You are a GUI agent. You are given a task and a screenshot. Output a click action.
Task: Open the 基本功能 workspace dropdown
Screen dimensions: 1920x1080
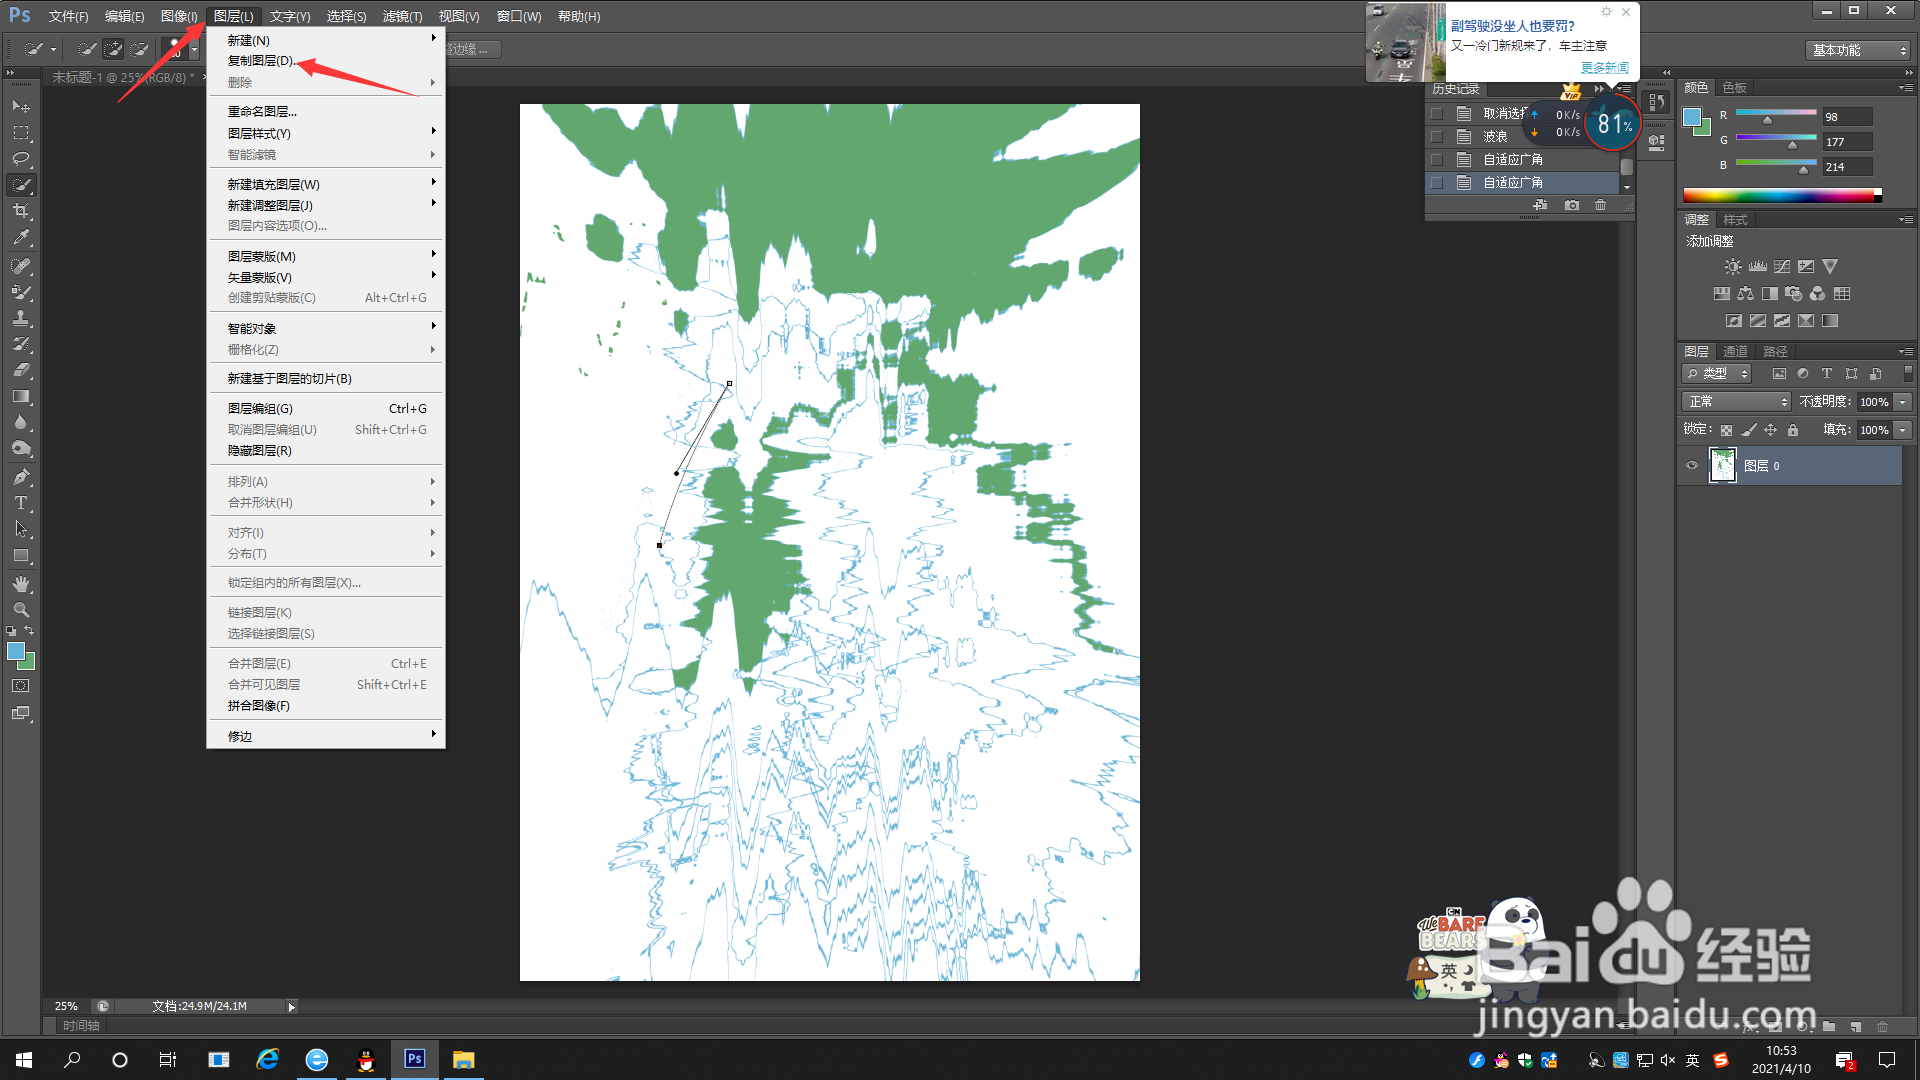[x=1859, y=50]
